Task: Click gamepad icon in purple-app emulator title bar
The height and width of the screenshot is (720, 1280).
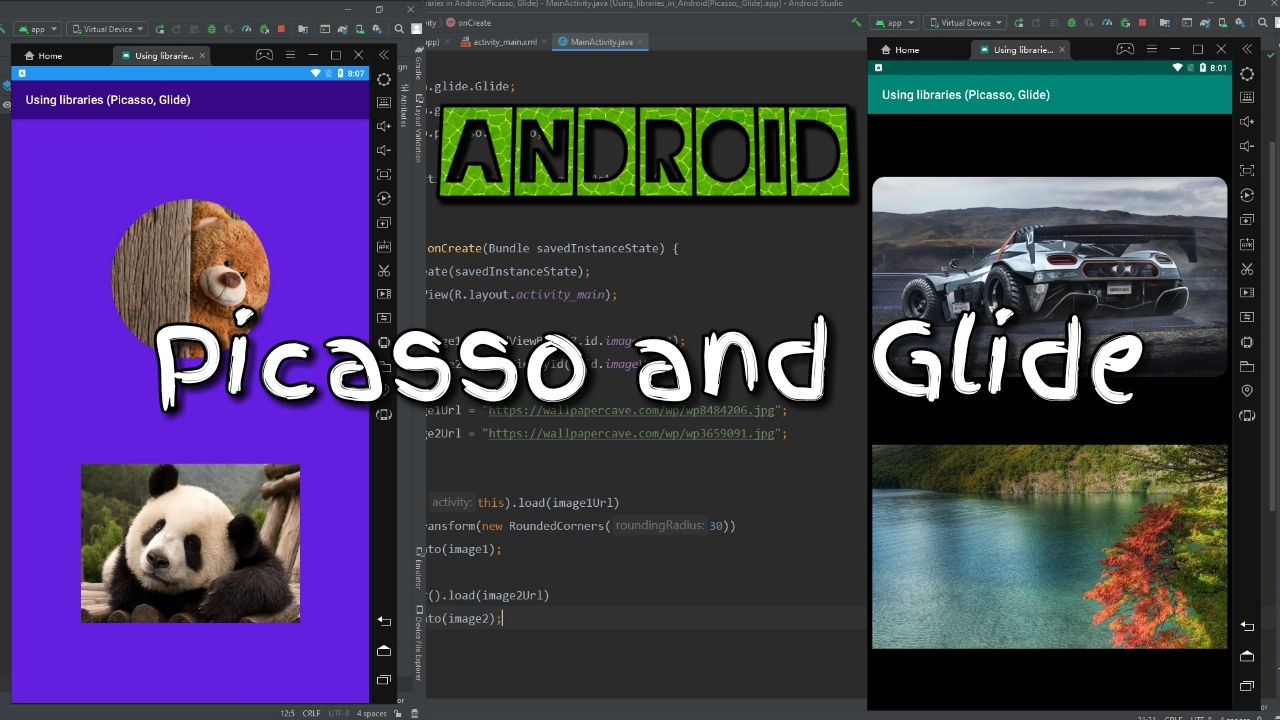Action: coord(264,55)
